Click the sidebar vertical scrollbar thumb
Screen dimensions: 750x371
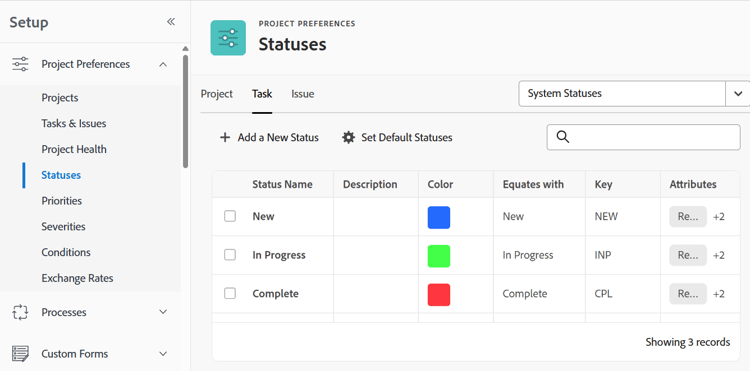(186, 111)
